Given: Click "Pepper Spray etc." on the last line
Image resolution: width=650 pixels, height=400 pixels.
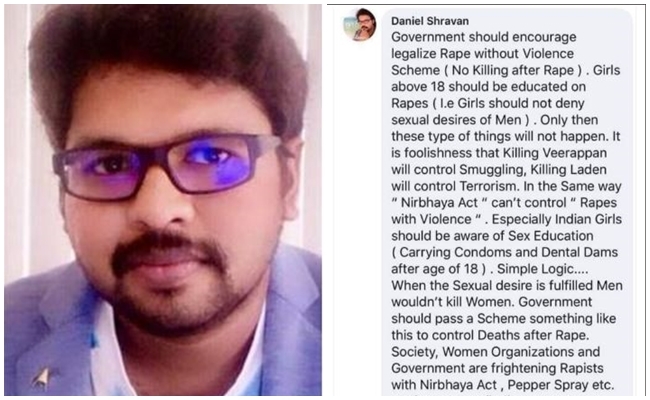Looking at the screenshot, I should coord(563,385).
